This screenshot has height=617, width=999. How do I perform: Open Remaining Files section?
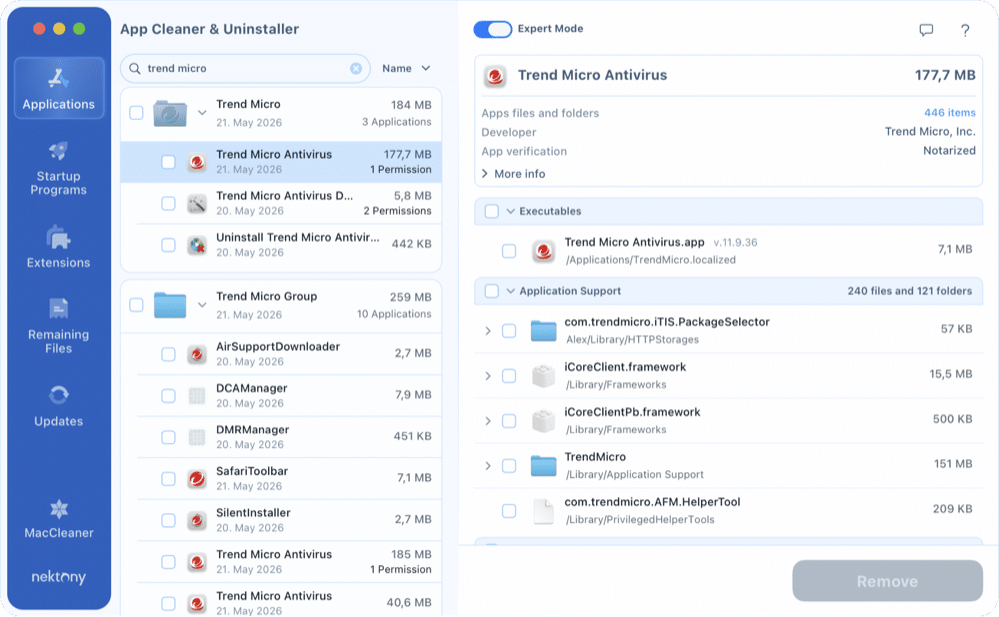pyautogui.click(x=59, y=326)
